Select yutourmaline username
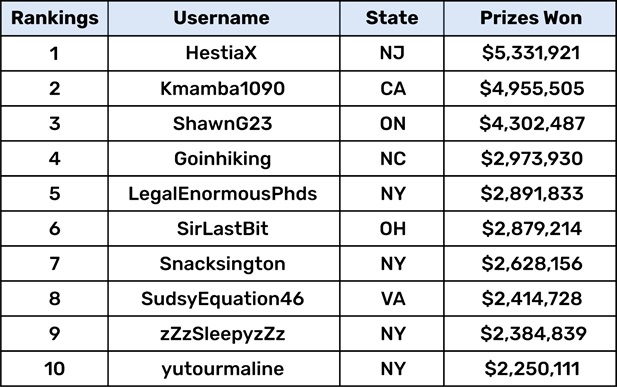Screen dimensions: 617x387 click(x=222, y=369)
